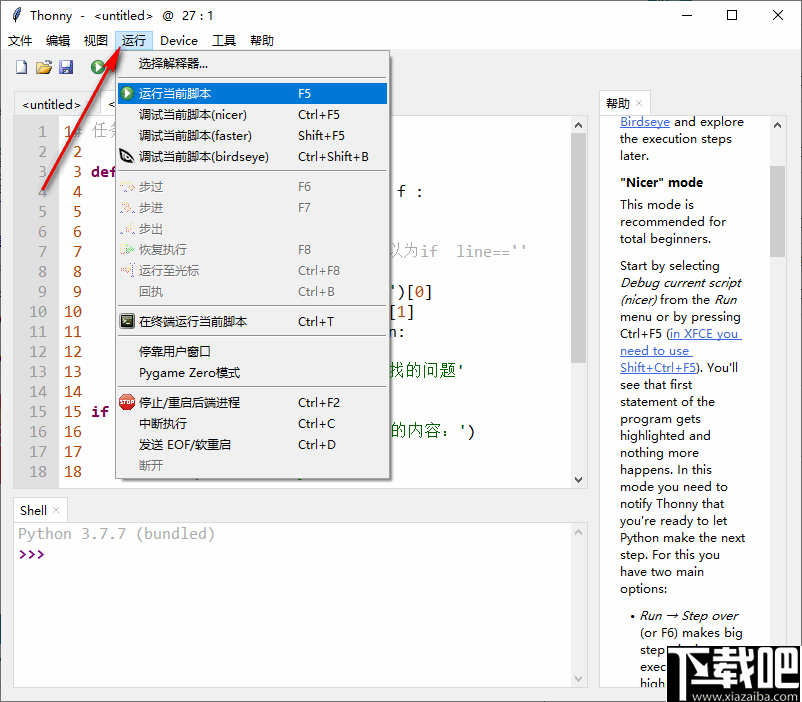Click the editor vertical scrollbar thumb
Screen dimensions: 802x702
pyautogui.click(x=578, y=248)
